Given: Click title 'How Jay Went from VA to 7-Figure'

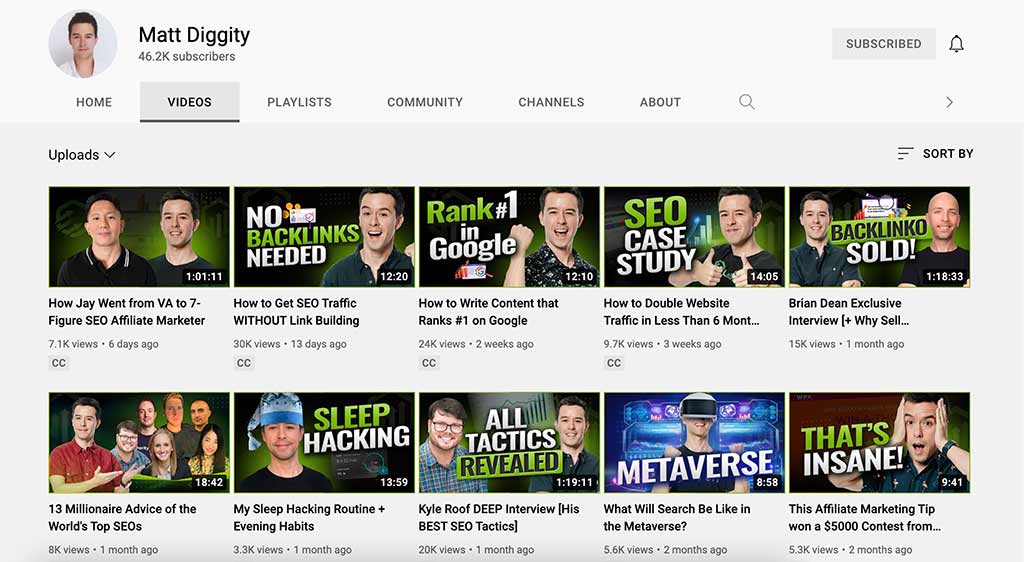Looking at the screenshot, I should tap(127, 312).
